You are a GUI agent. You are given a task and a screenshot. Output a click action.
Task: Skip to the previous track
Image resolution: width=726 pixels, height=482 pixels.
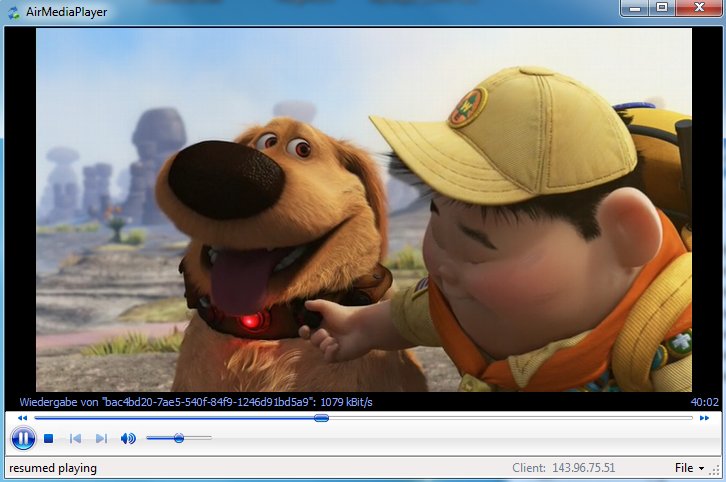point(75,438)
